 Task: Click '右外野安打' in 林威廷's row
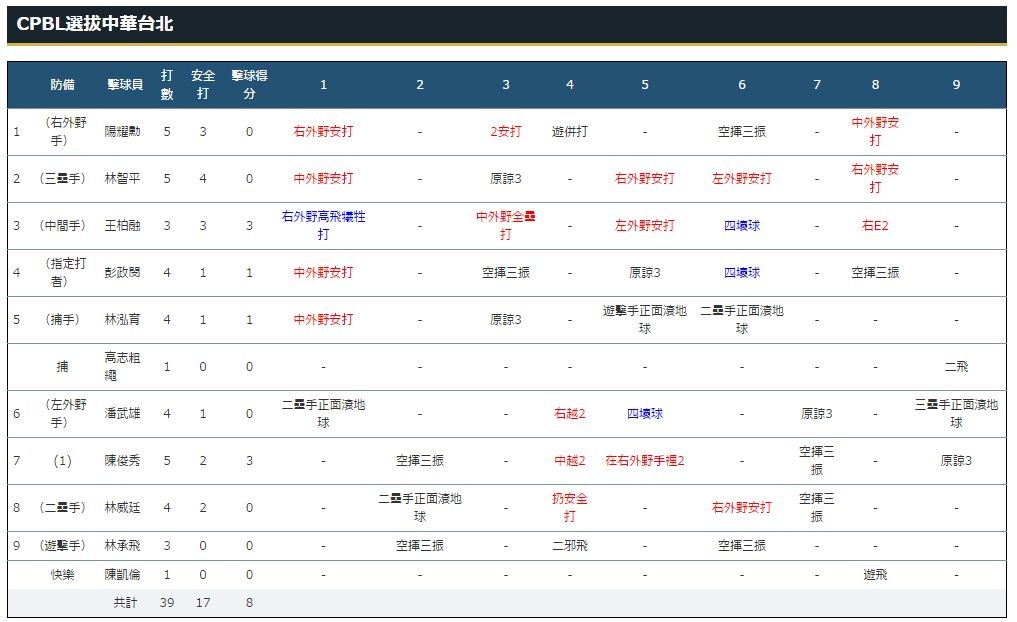pyautogui.click(x=741, y=507)
